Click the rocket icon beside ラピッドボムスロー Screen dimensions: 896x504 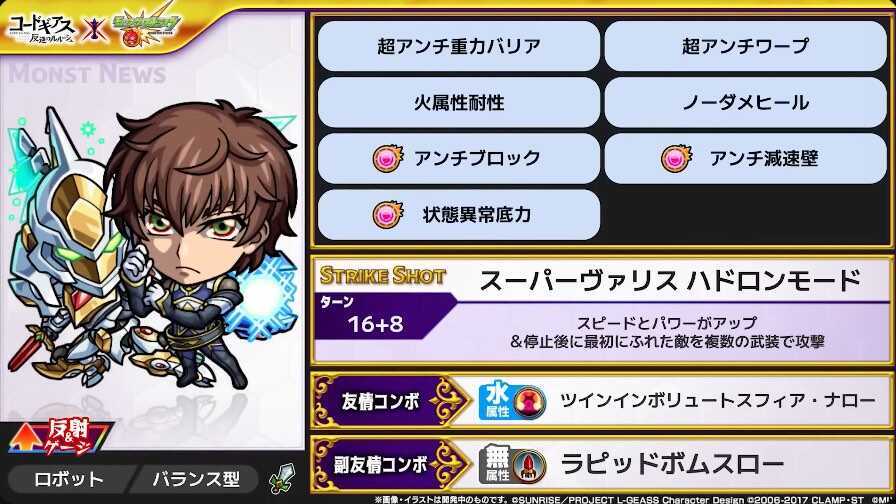[x=529, y=465]
